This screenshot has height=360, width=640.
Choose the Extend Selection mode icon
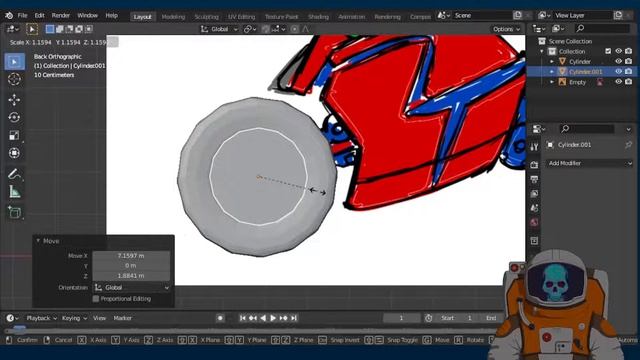[x=60, y=29]
